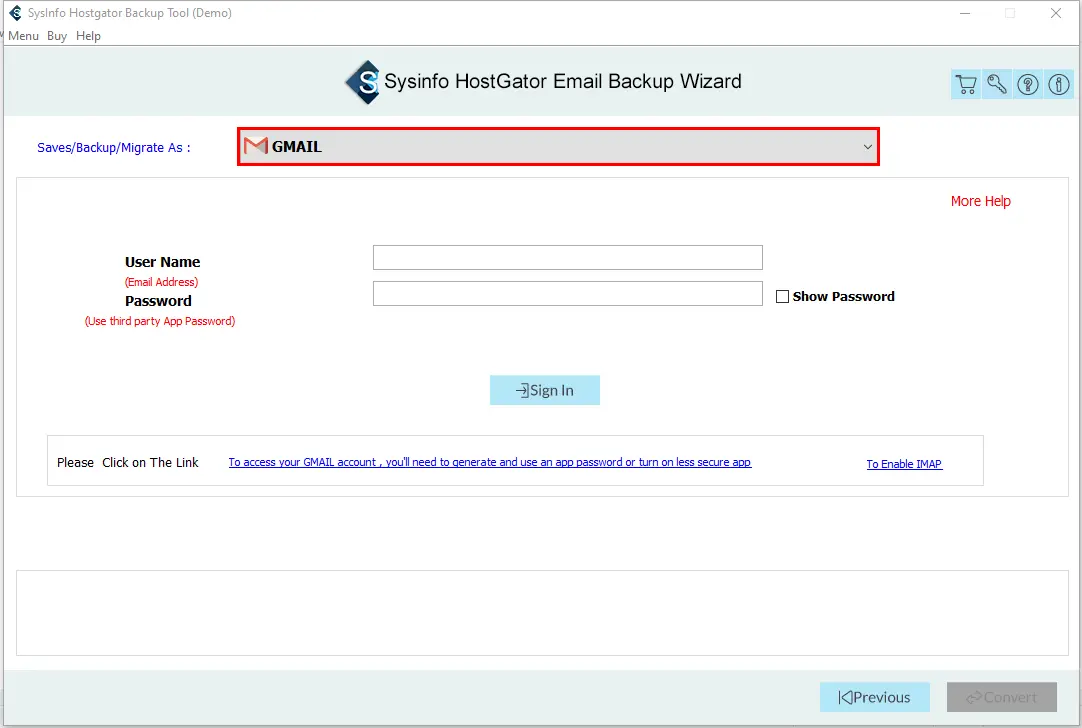Open the GMAIL app password instructions link
Viewport: 1082px width, 728px height.
[489, 462]
